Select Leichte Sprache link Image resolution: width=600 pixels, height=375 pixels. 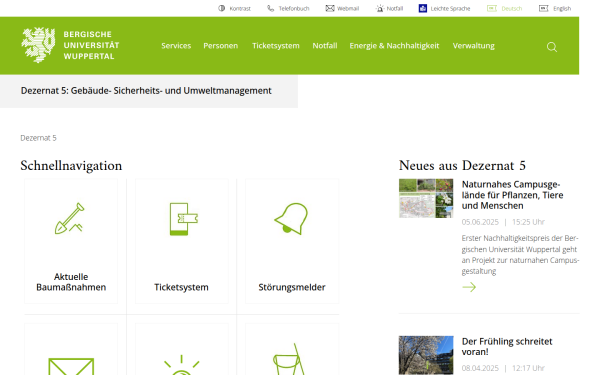point(450,8)
